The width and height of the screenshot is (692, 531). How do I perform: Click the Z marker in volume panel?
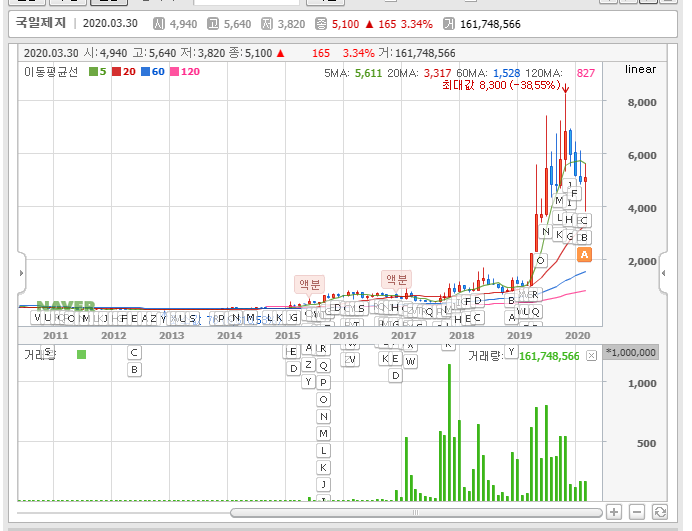coord(308,365)
